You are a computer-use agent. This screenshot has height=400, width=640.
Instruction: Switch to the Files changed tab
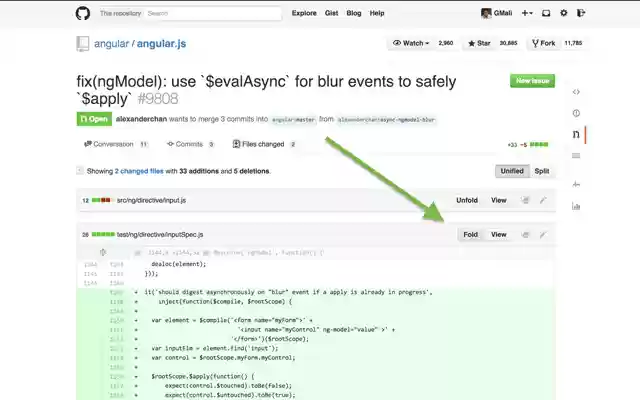(264, 144)
